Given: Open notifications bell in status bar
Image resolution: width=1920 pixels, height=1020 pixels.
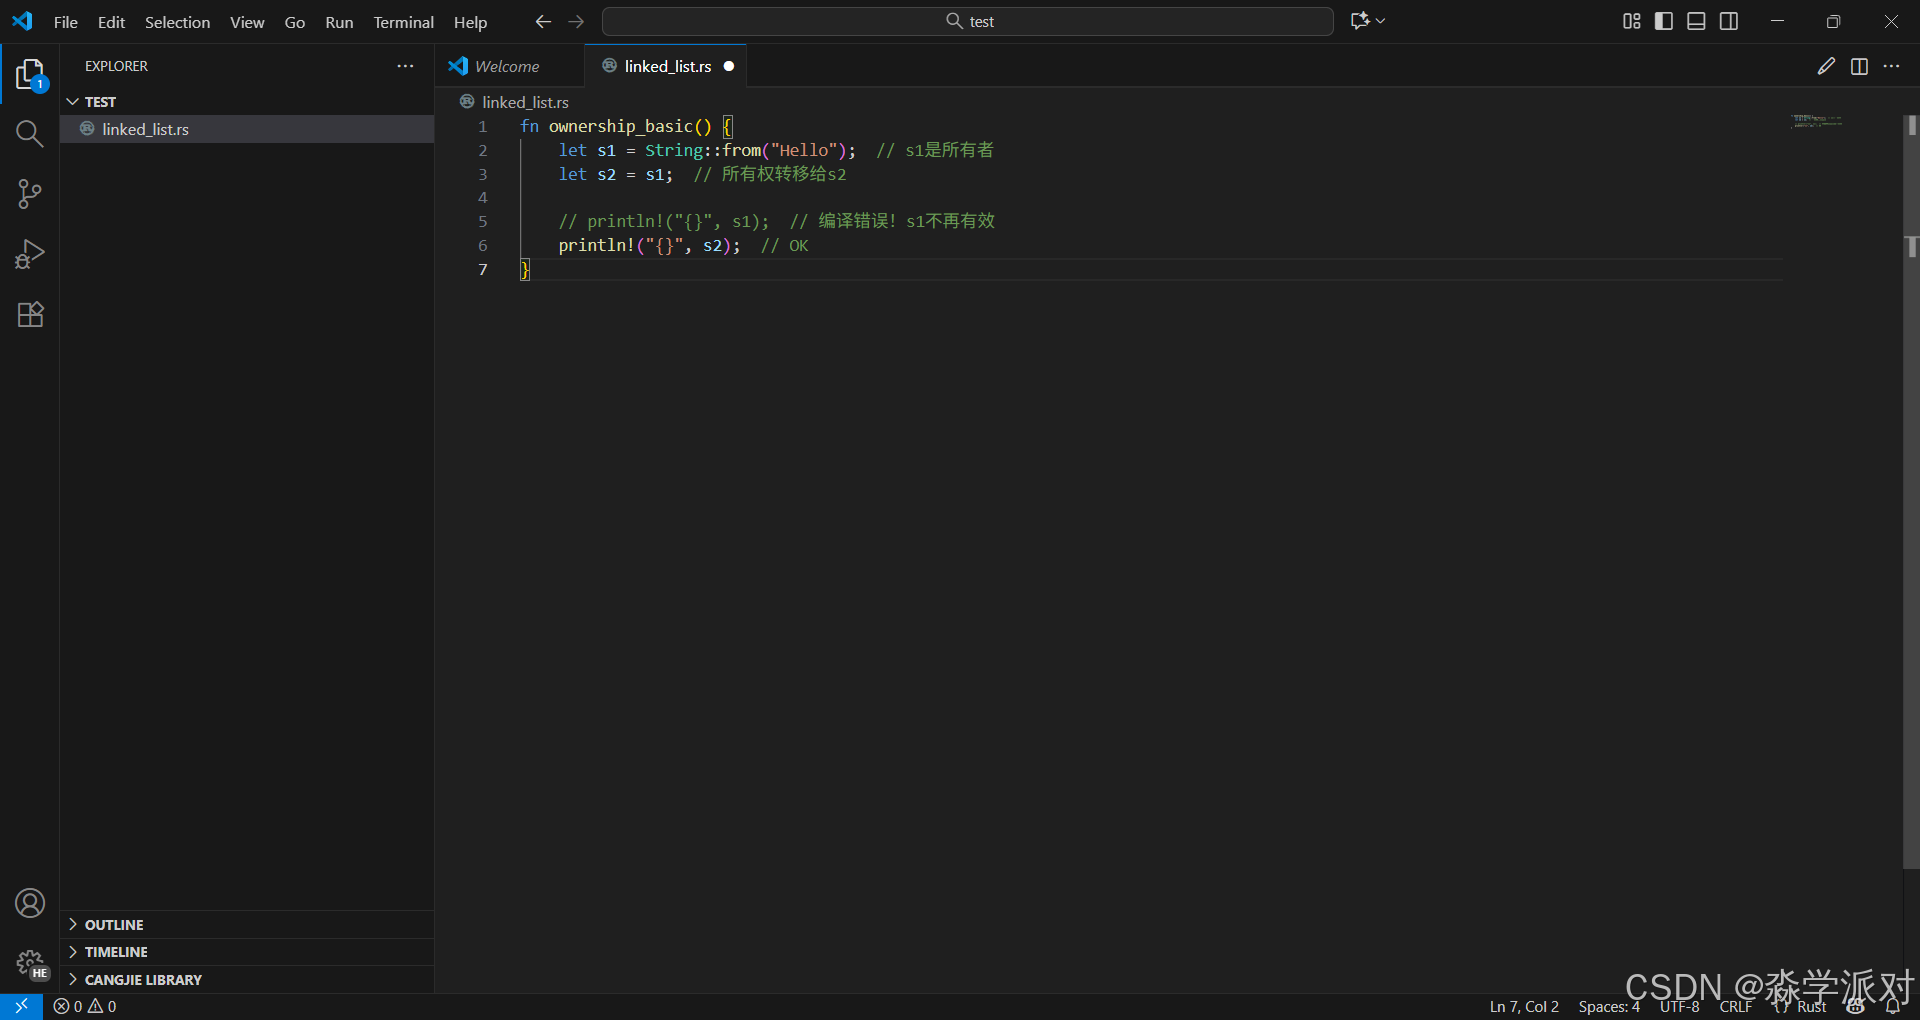Looking at the screenshot, I should [1892, 1007].
